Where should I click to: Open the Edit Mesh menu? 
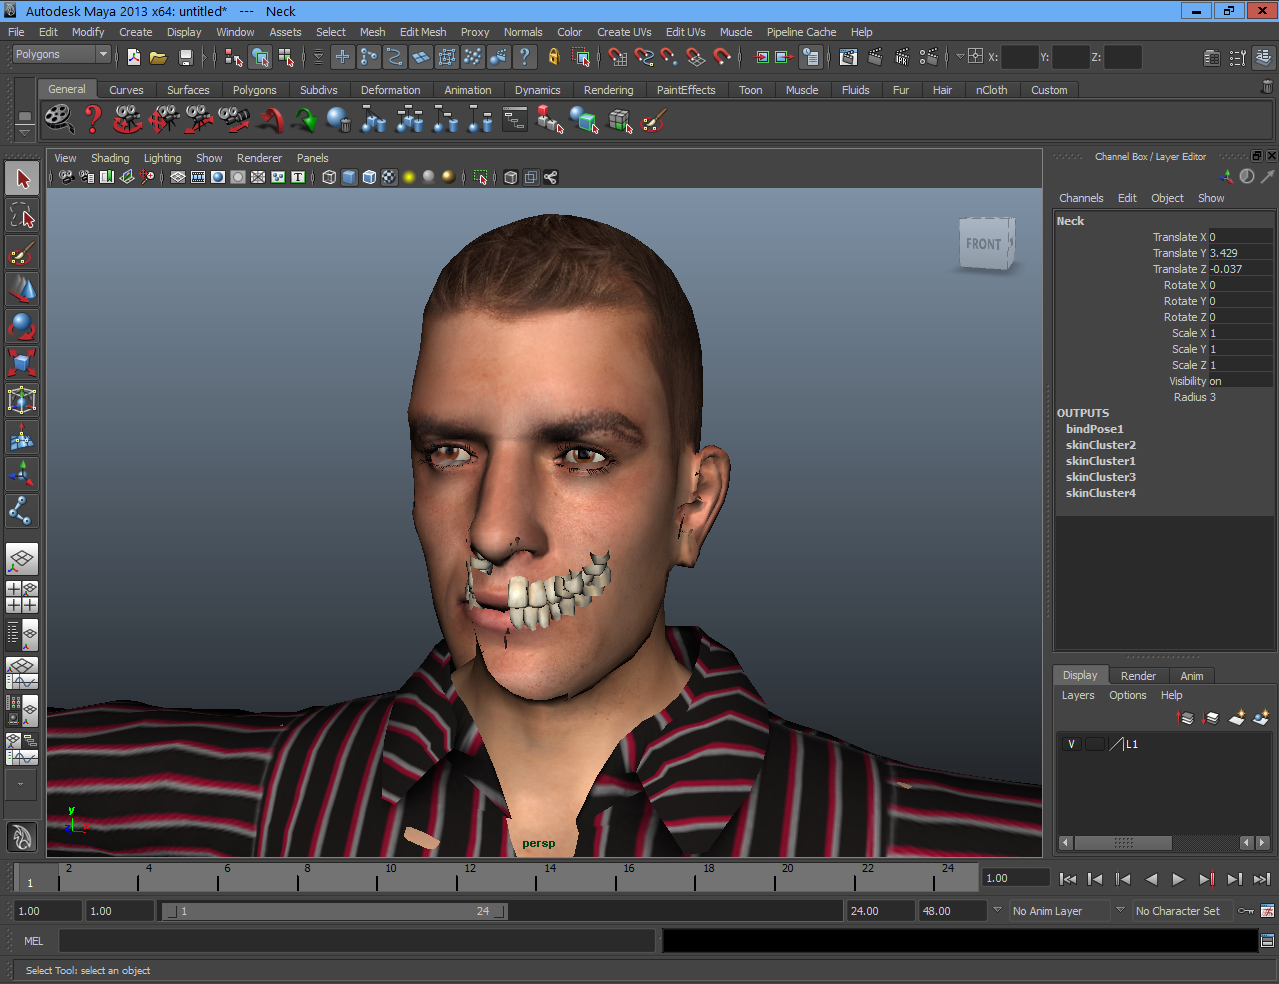pos(422,32)
